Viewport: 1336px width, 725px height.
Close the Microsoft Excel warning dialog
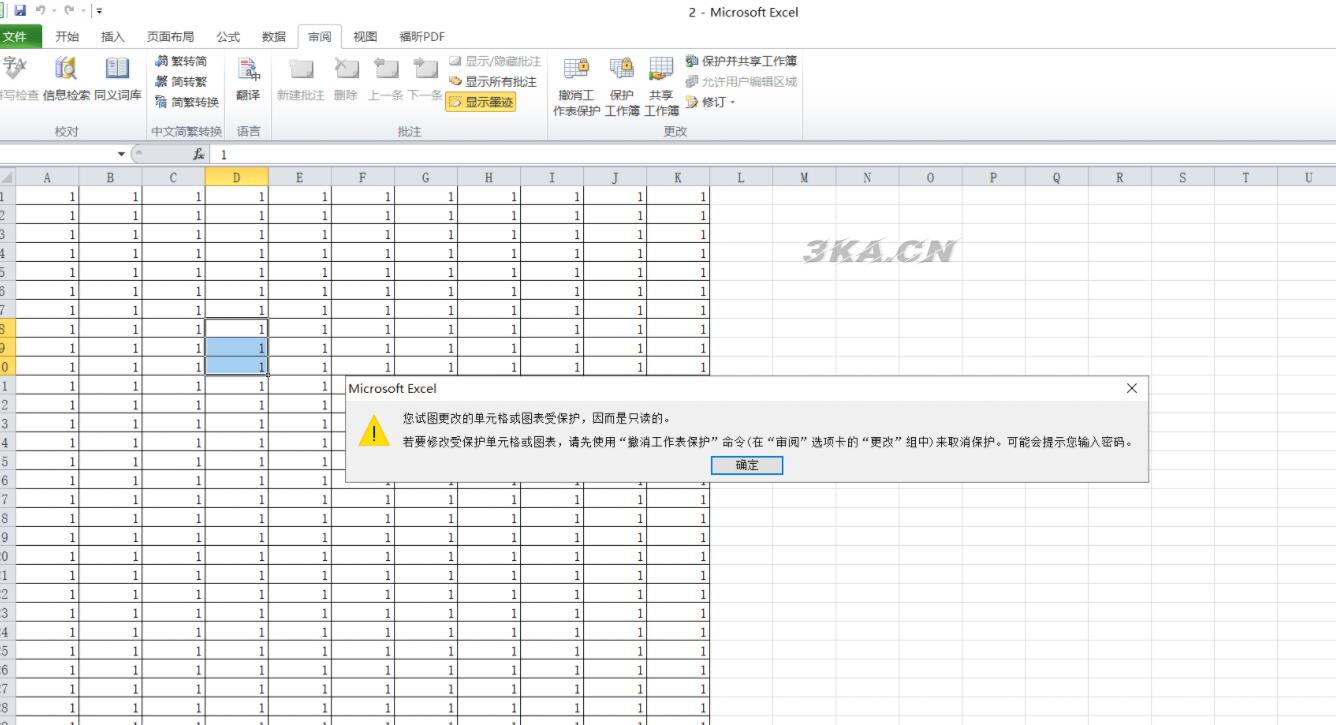(1131, 388)
